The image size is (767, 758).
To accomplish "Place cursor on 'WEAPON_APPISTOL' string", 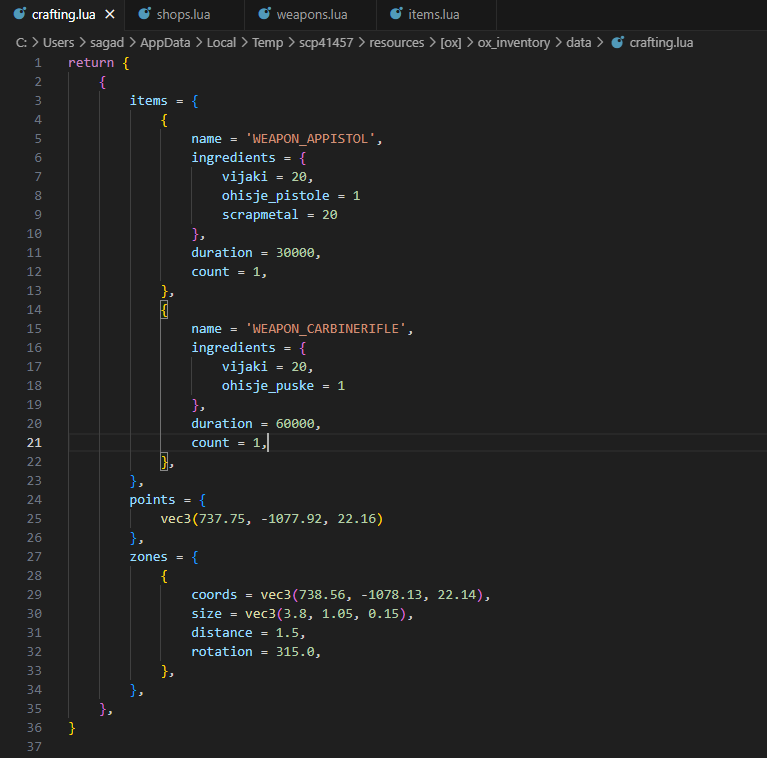I will 312,138.
